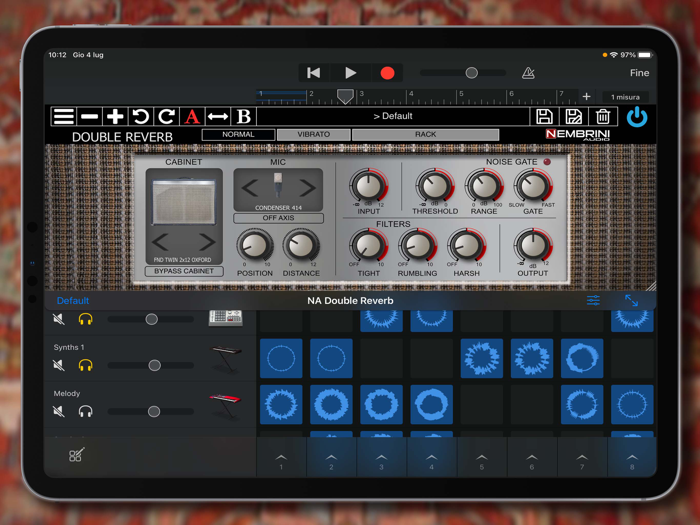Screen dimensions: 700x525
Task: Tap Fine to finish editing
Action: click(x=639, y=73)
